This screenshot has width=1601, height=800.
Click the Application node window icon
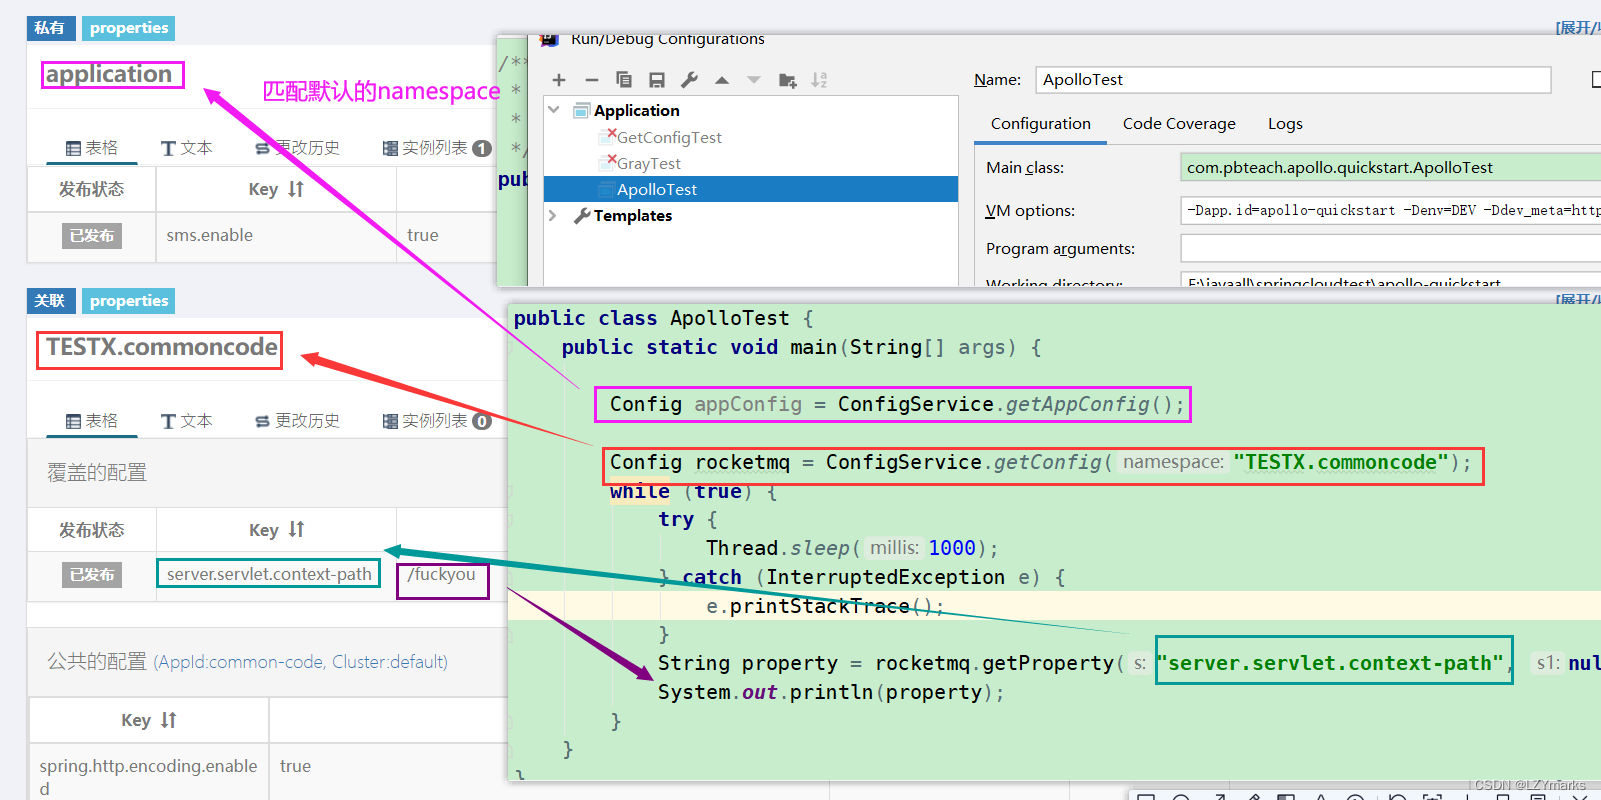click(581, 110)
